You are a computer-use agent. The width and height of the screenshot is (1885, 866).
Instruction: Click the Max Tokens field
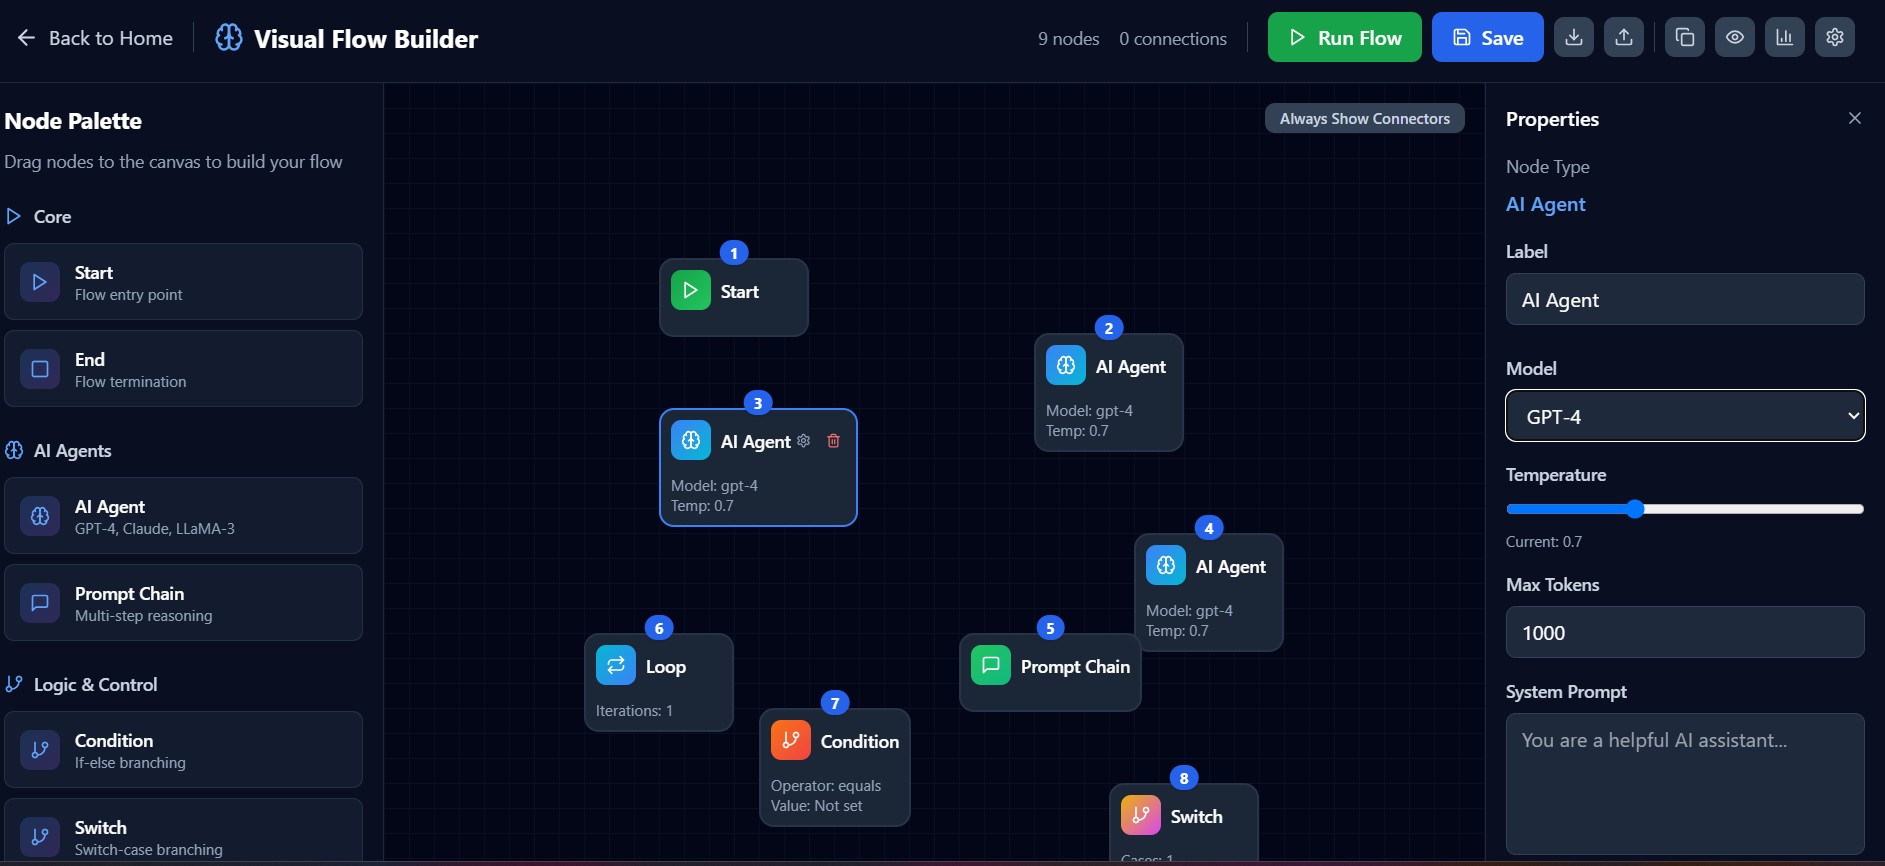click(1685, 632)
